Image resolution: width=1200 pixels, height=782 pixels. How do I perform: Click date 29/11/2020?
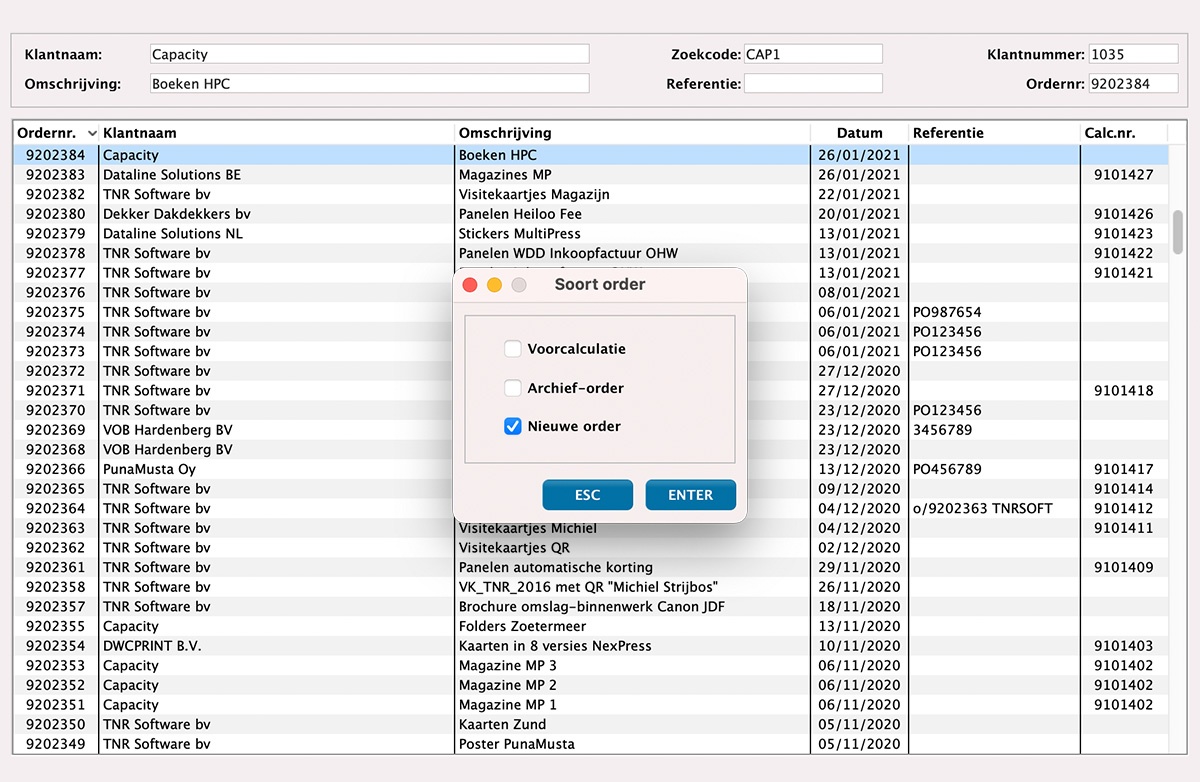click(x=859, y=567)
